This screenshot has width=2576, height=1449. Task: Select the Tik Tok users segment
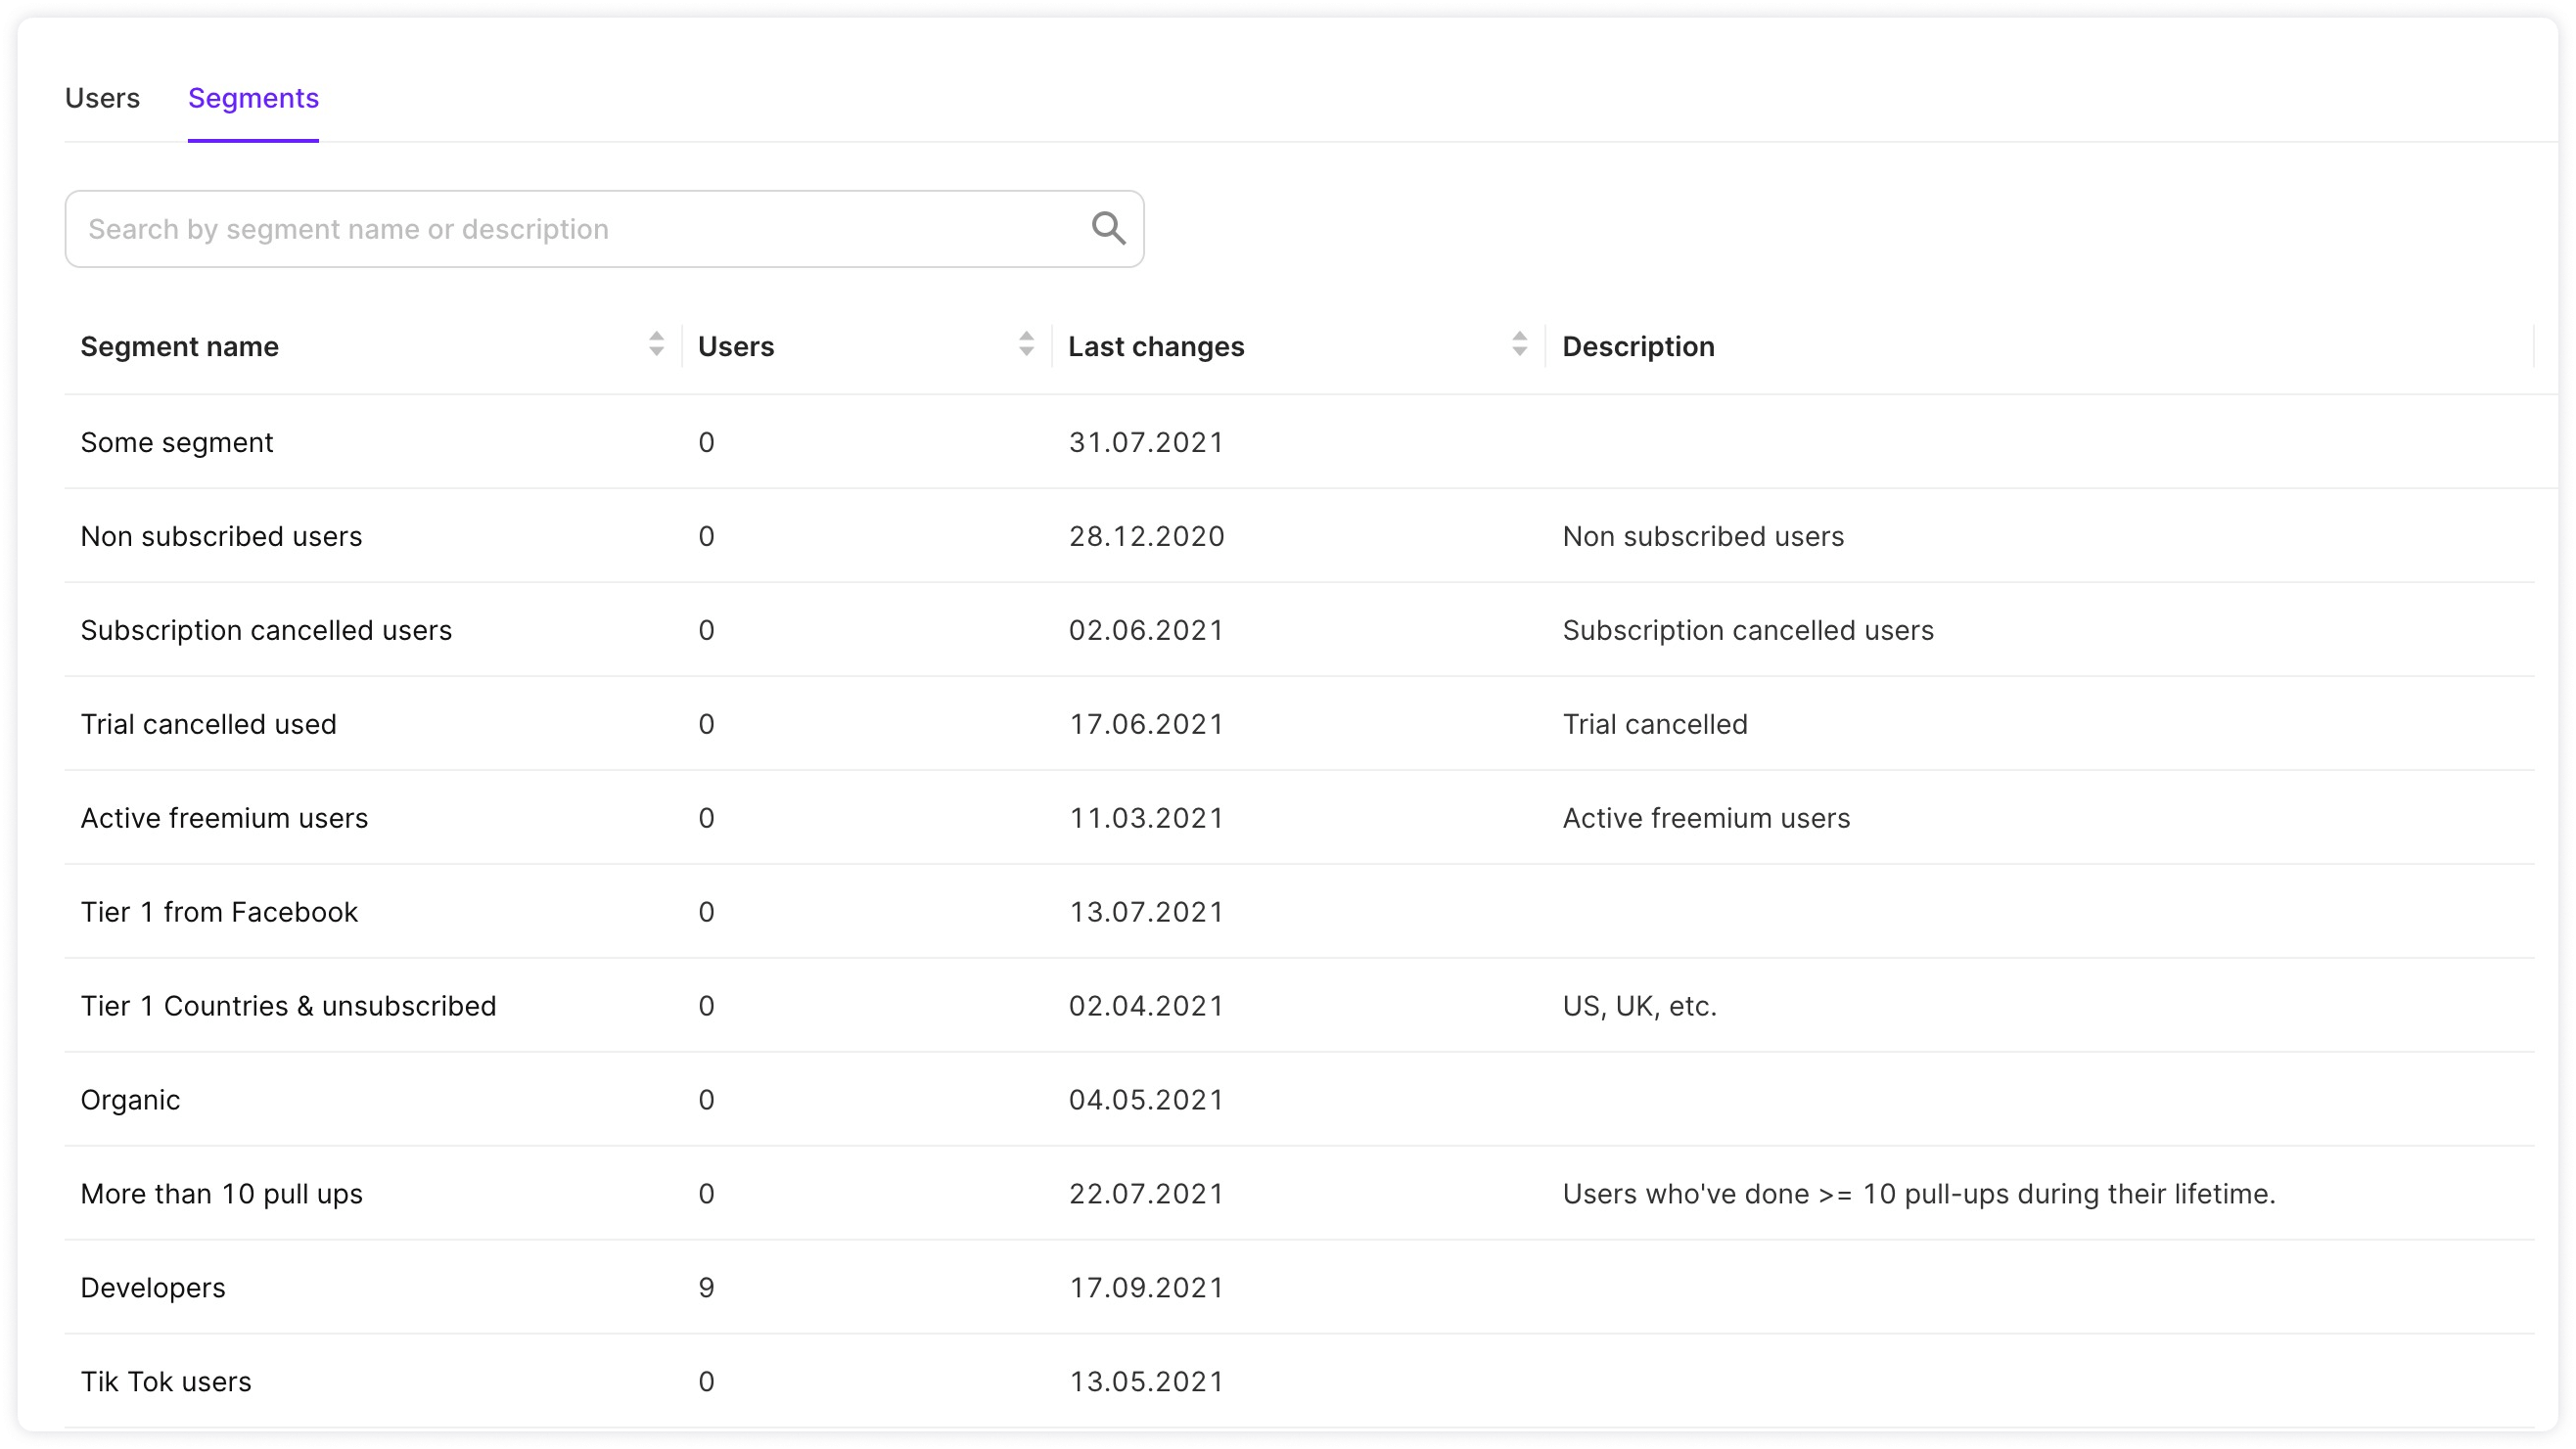coord(166,1382)
